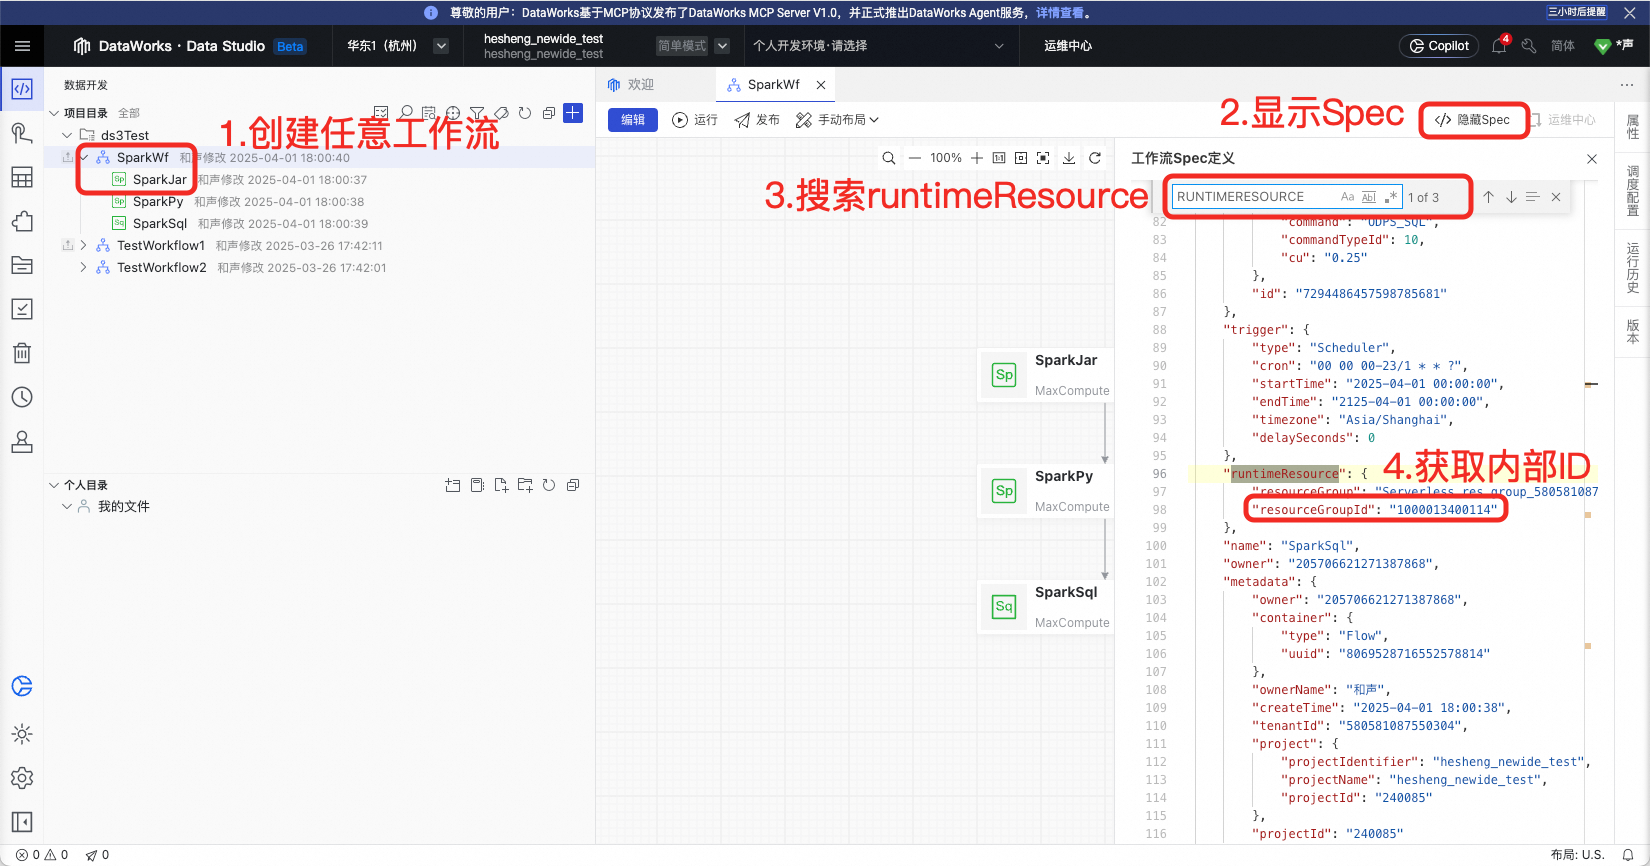Open the recycle bin icon in sidebar
Viewport: 1650px width, 866px height.
click(x=22, y=353)
